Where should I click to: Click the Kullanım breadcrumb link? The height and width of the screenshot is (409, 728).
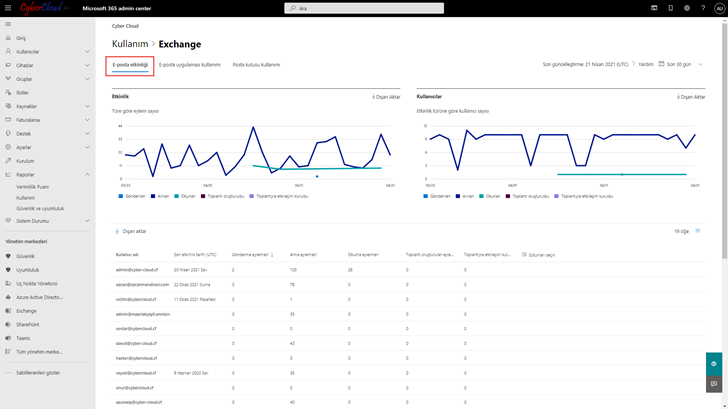tap(130, 44)
